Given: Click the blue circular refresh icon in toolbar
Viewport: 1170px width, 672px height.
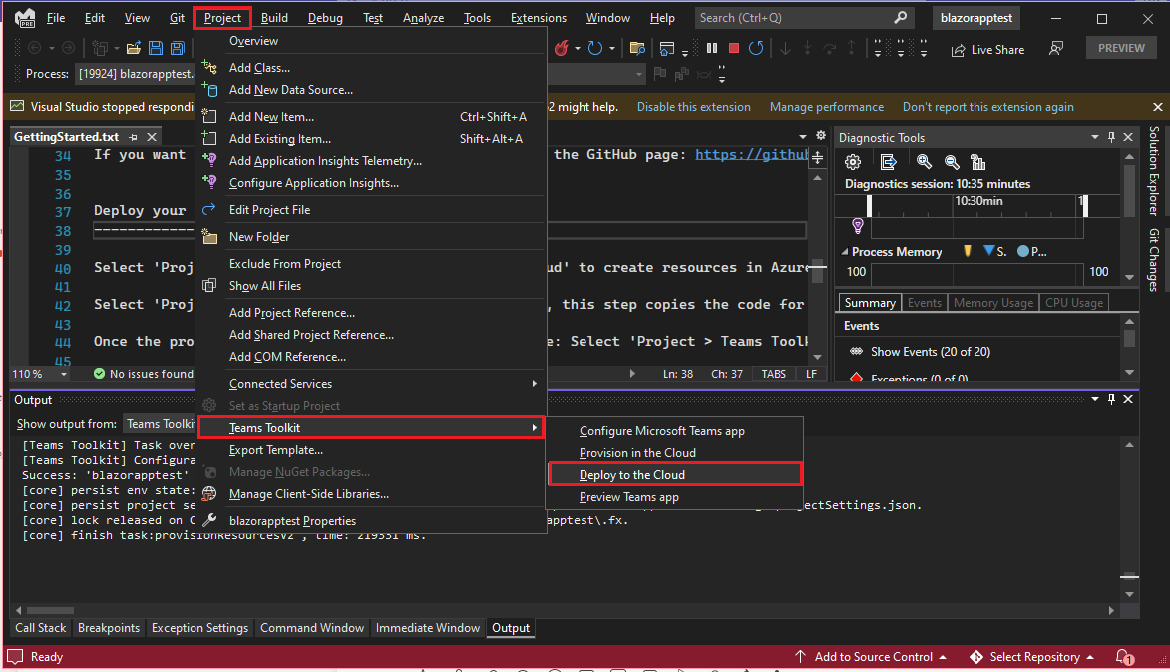Looking at the screenshot, I should (595, 48).
